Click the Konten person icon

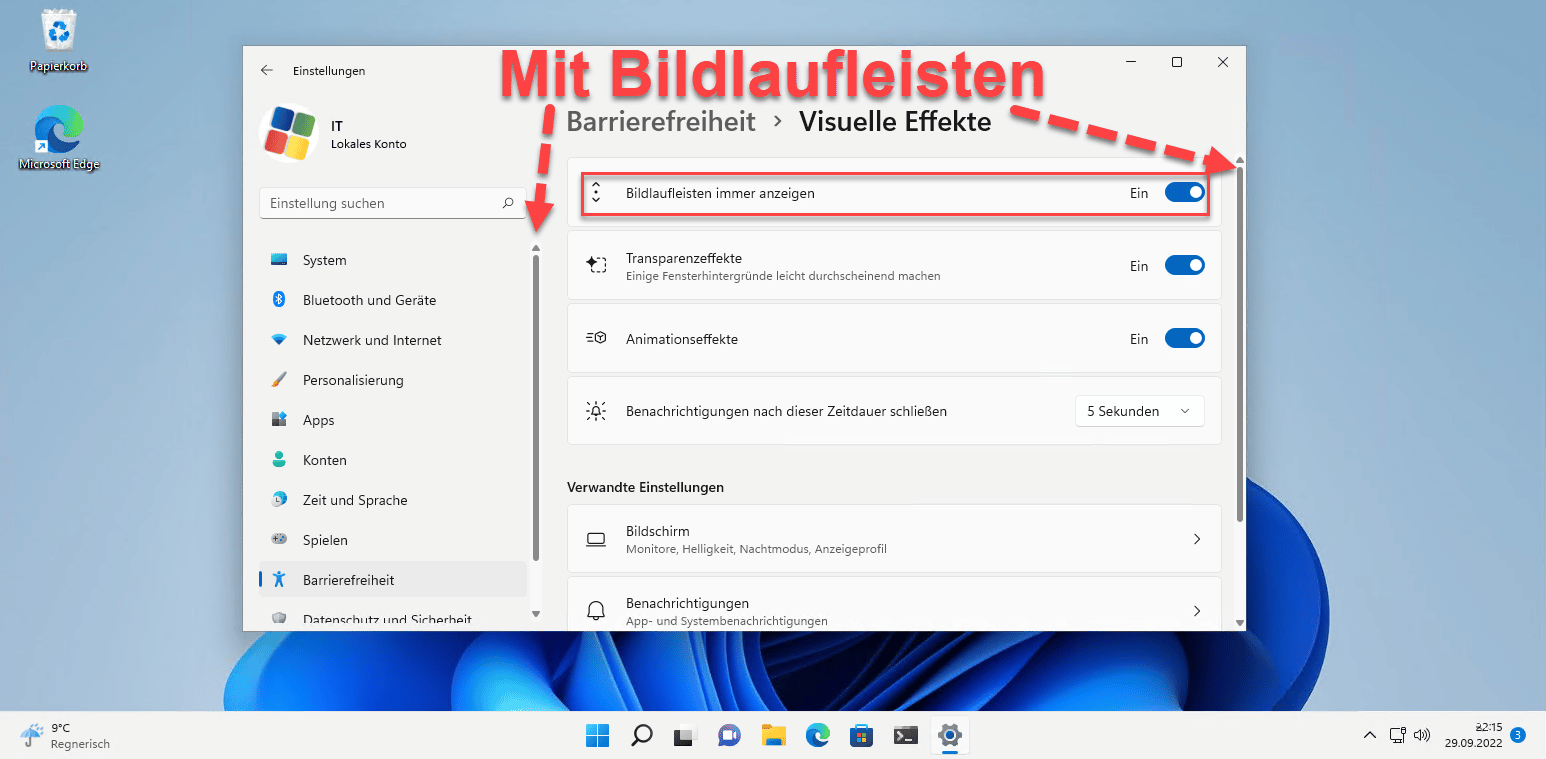280,460
